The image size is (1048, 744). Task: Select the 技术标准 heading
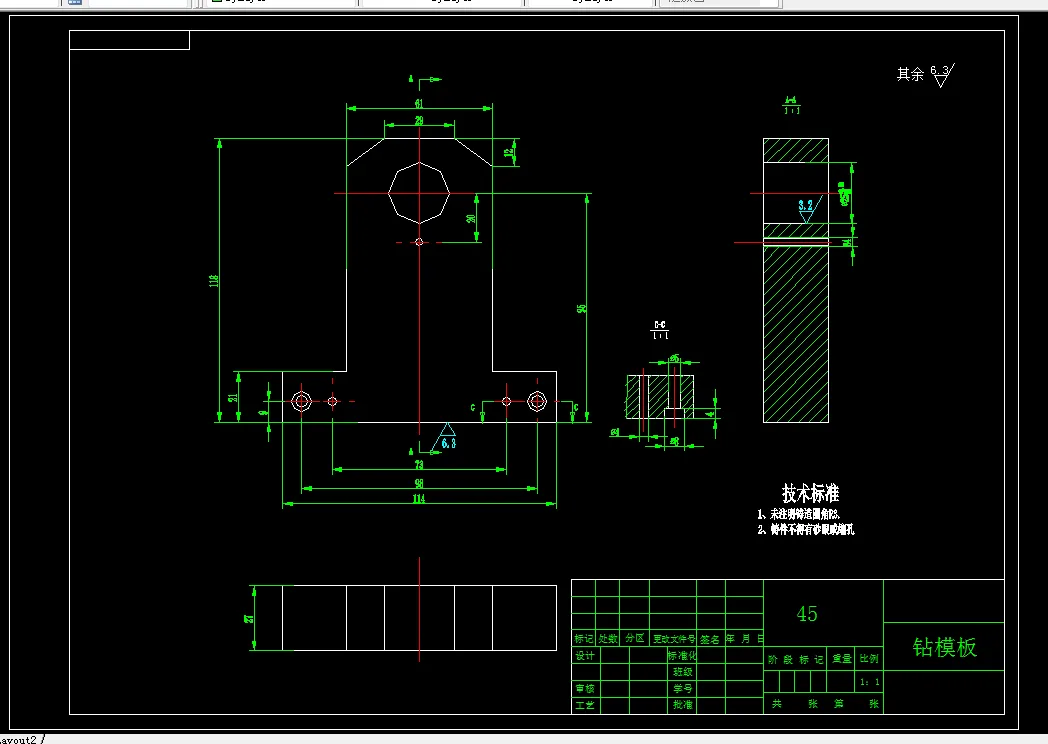810,493
